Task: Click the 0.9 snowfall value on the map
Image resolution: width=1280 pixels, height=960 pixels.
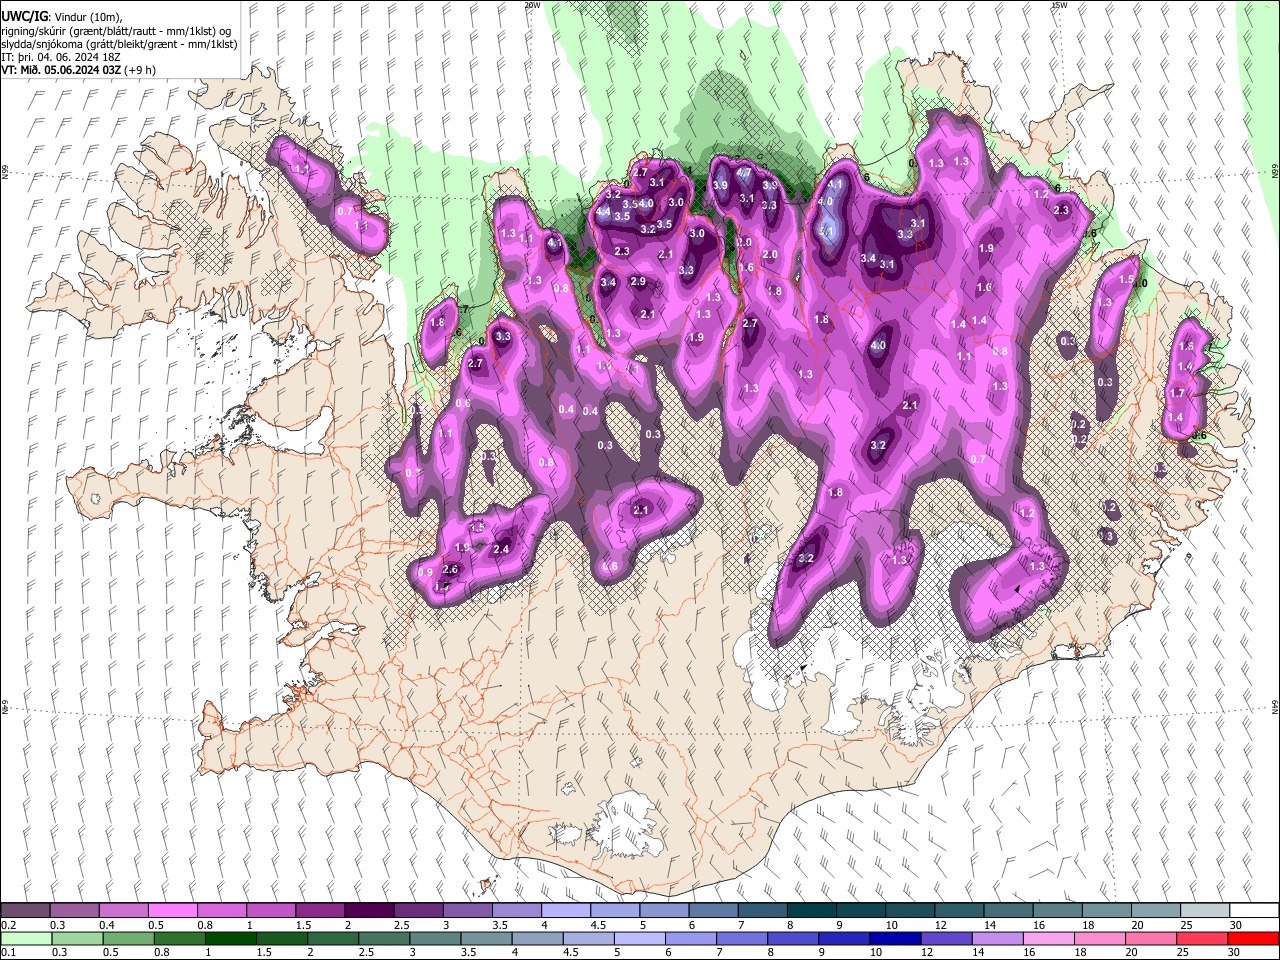Action: (425, 573)
